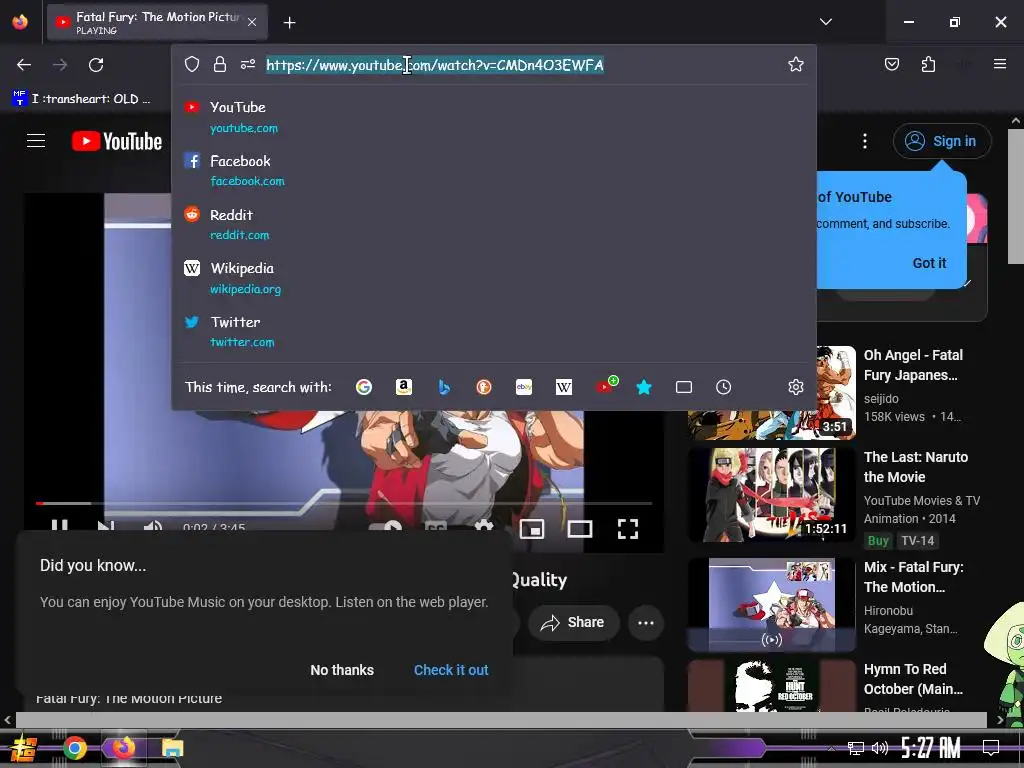Open search settings gear in the dropdown
Image resolution: width=1024 pixels, height=768 pixels.
pos(795,387)
